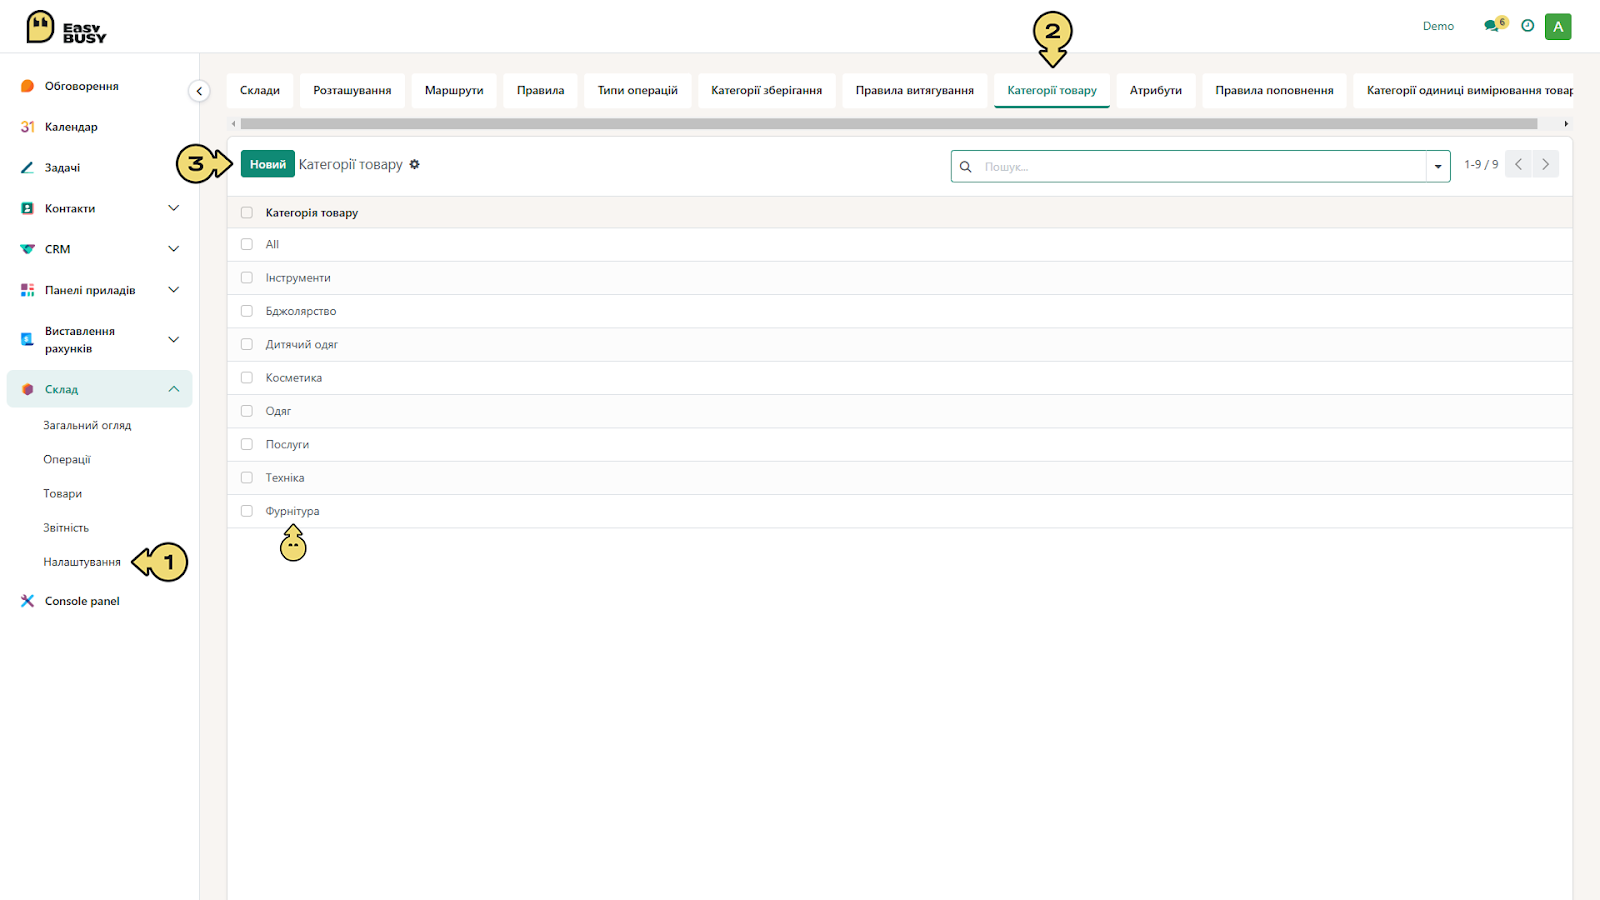Open the green user avatar A

[x=1558, y=27]
